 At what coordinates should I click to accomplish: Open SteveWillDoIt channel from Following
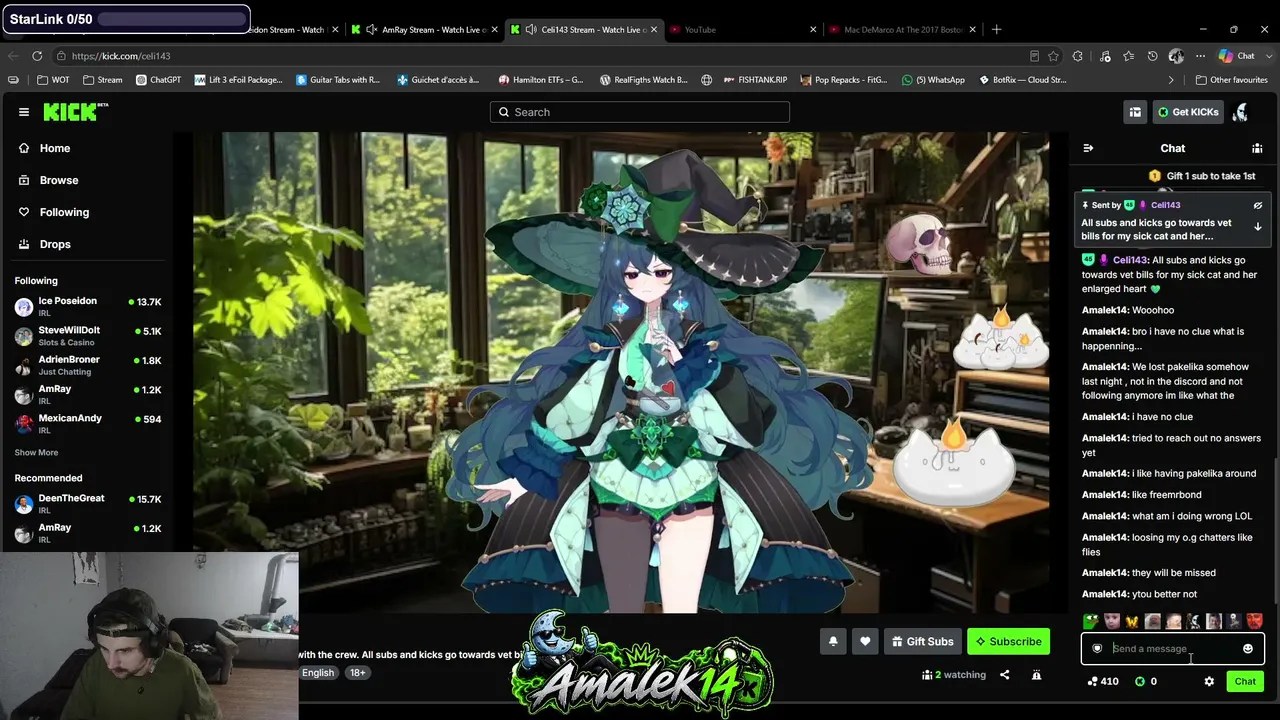88,335
